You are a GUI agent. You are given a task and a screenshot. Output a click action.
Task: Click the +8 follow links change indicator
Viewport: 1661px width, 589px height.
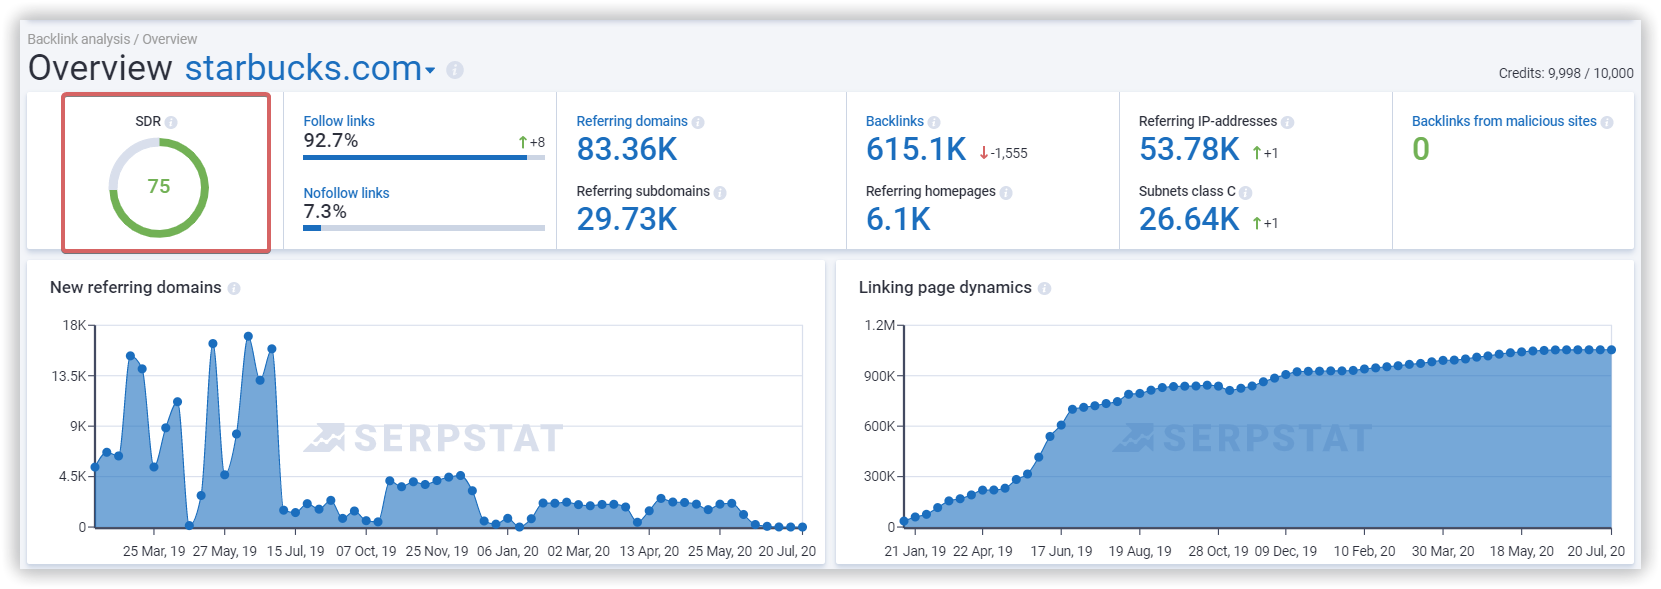click(x=531, y=142)
